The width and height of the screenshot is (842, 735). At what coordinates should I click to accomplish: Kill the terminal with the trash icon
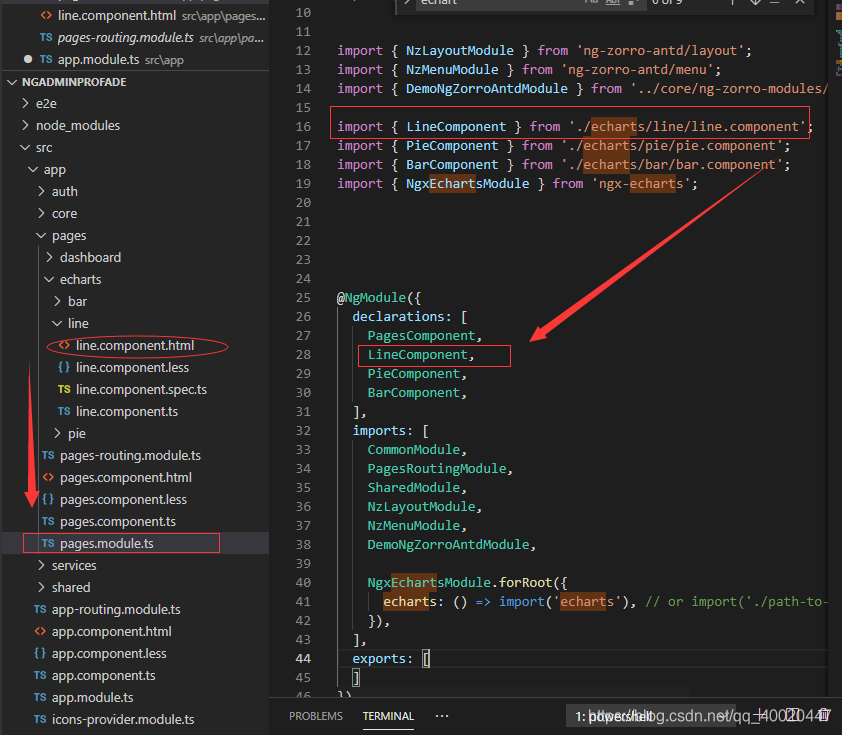click(824, 716)
